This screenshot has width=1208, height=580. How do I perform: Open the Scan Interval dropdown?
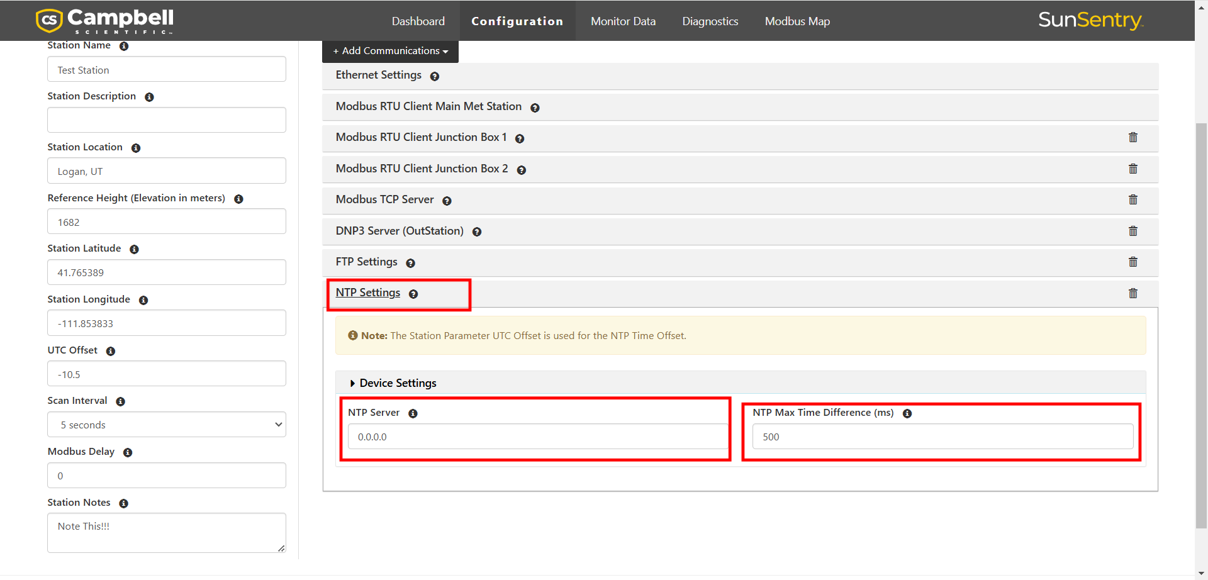pyautogui.click(x=166, y=425)
